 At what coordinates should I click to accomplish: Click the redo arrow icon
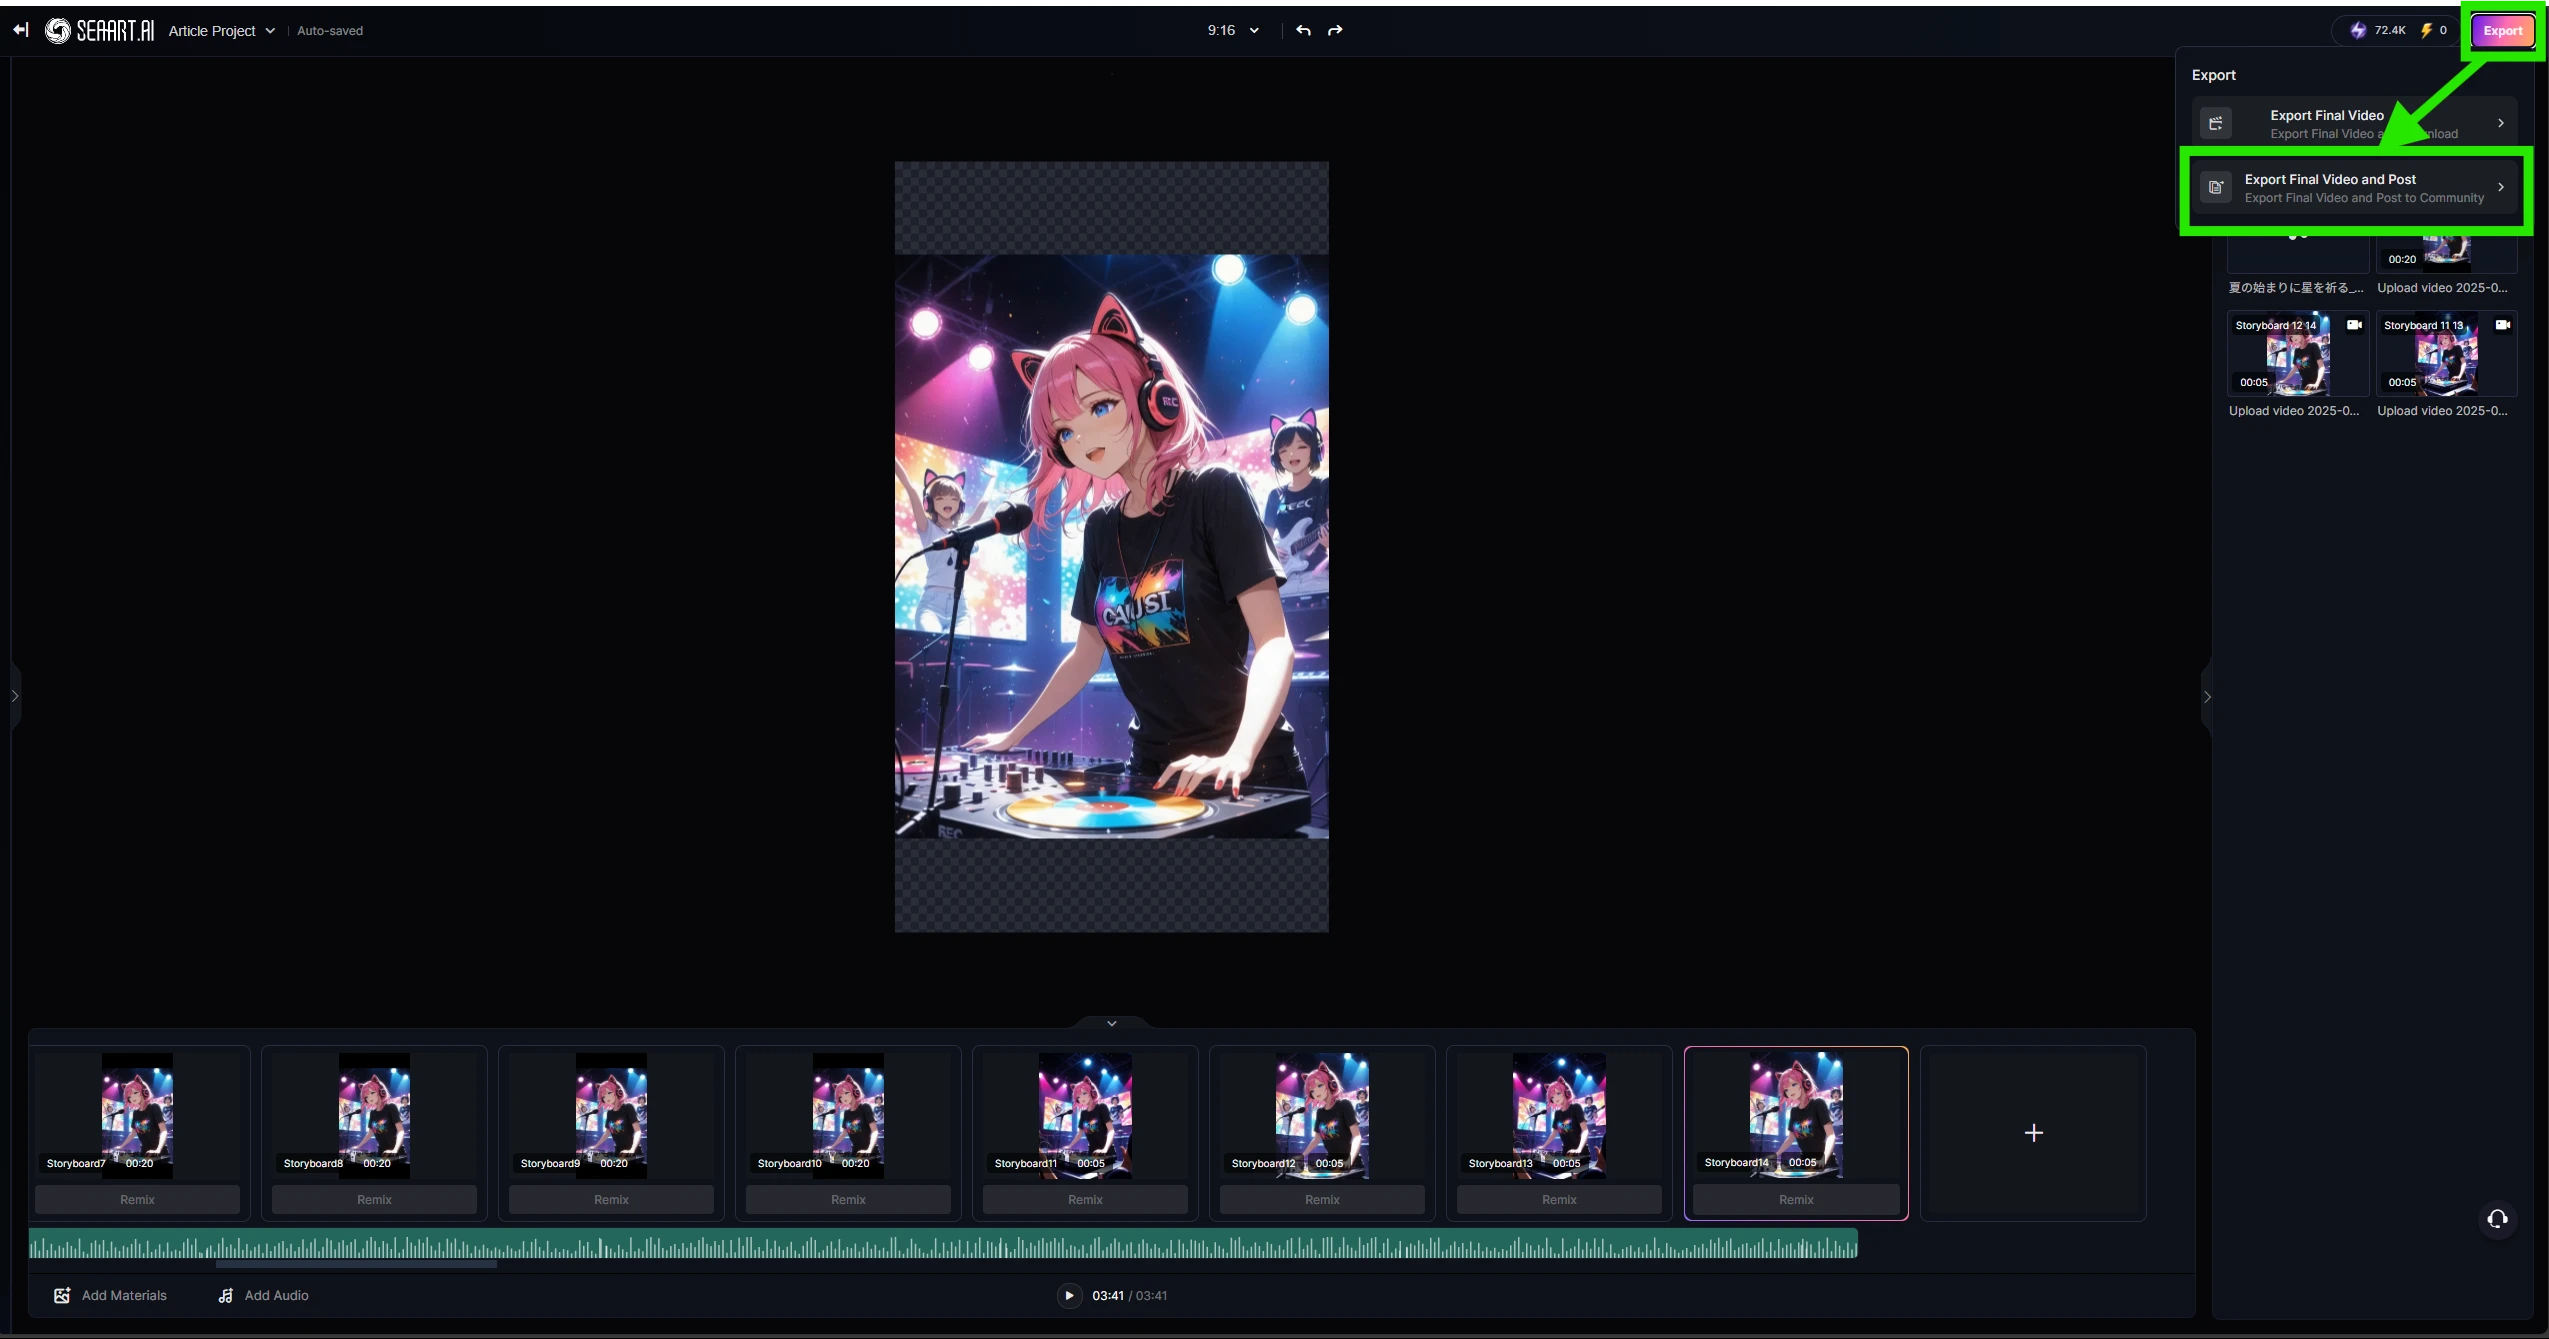click(1335, 30)
